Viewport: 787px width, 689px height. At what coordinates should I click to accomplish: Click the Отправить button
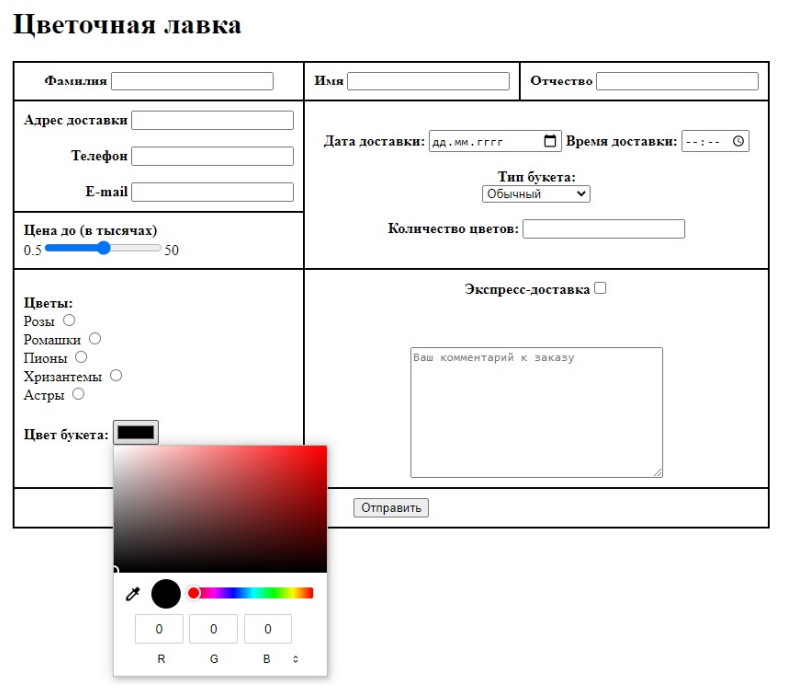click(x=391, y=508)
